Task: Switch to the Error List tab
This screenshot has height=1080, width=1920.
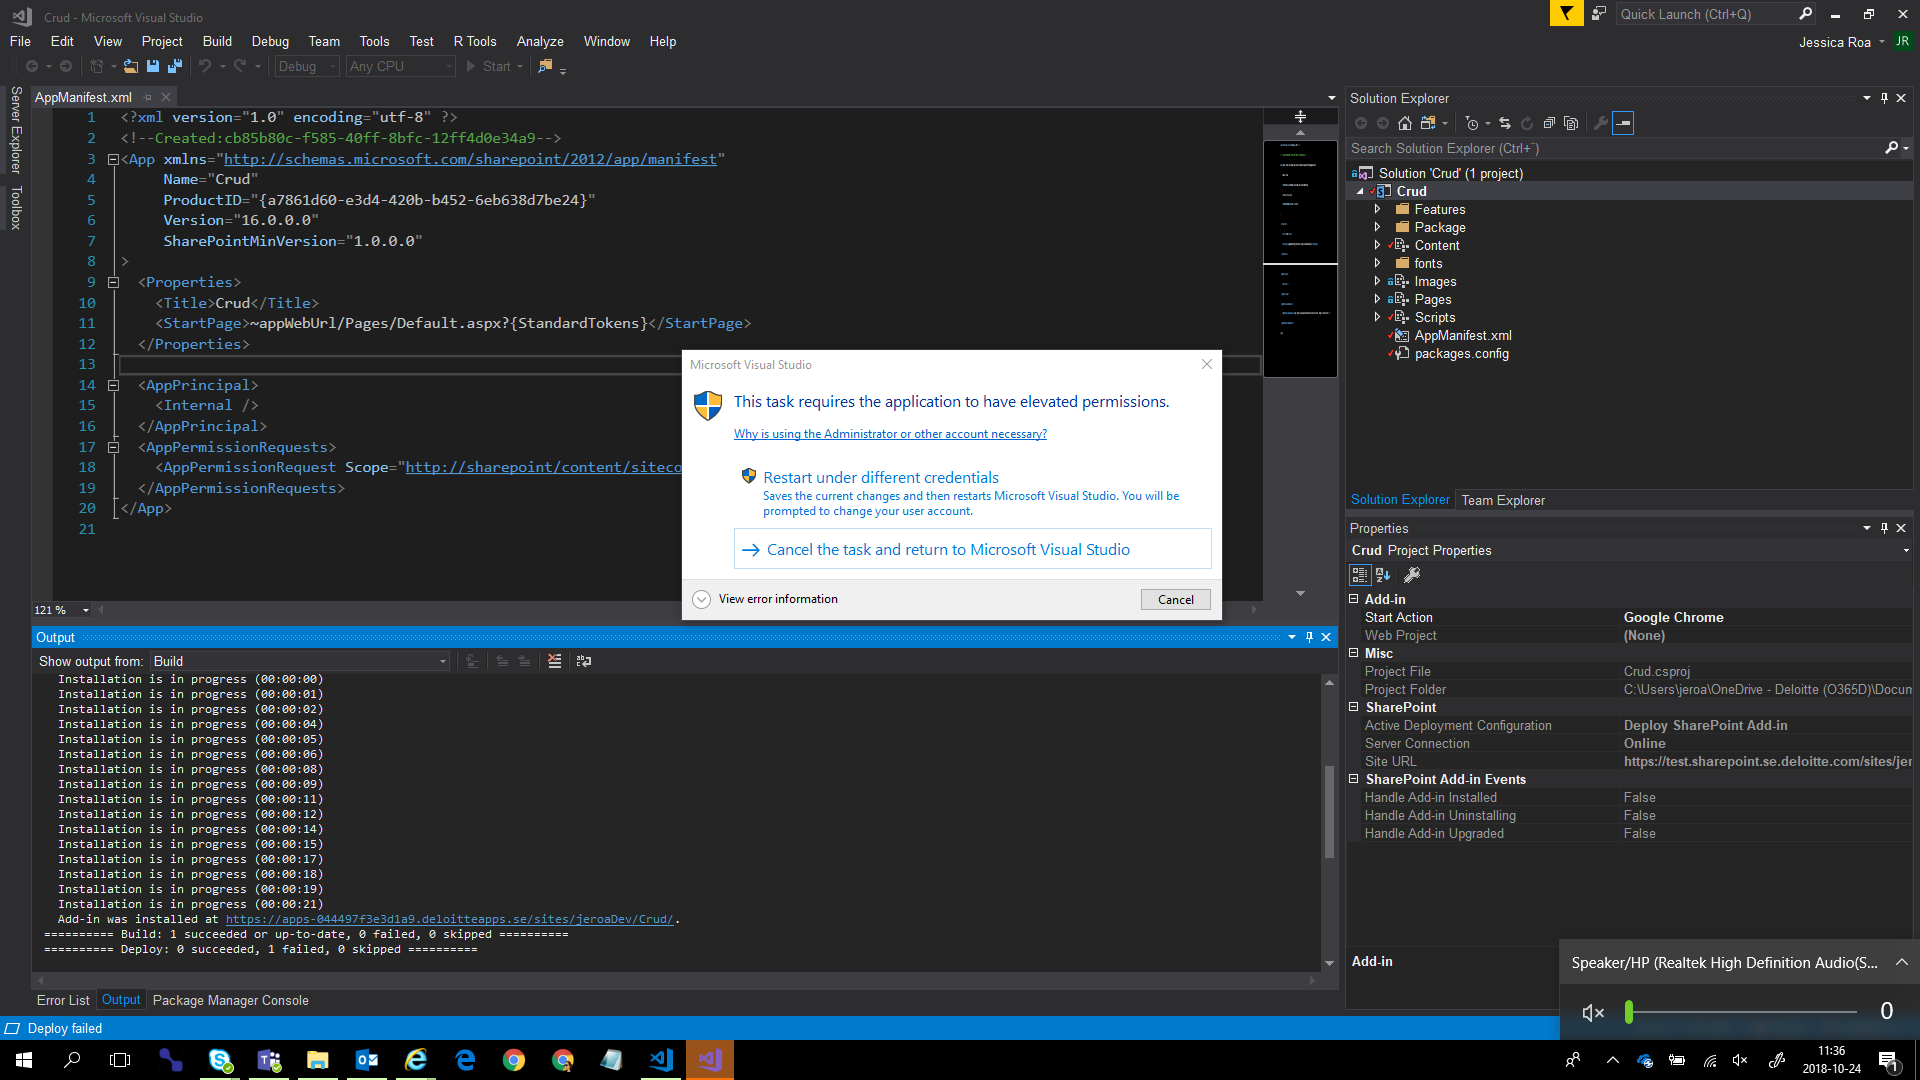Action: (x=63, y=1000)
